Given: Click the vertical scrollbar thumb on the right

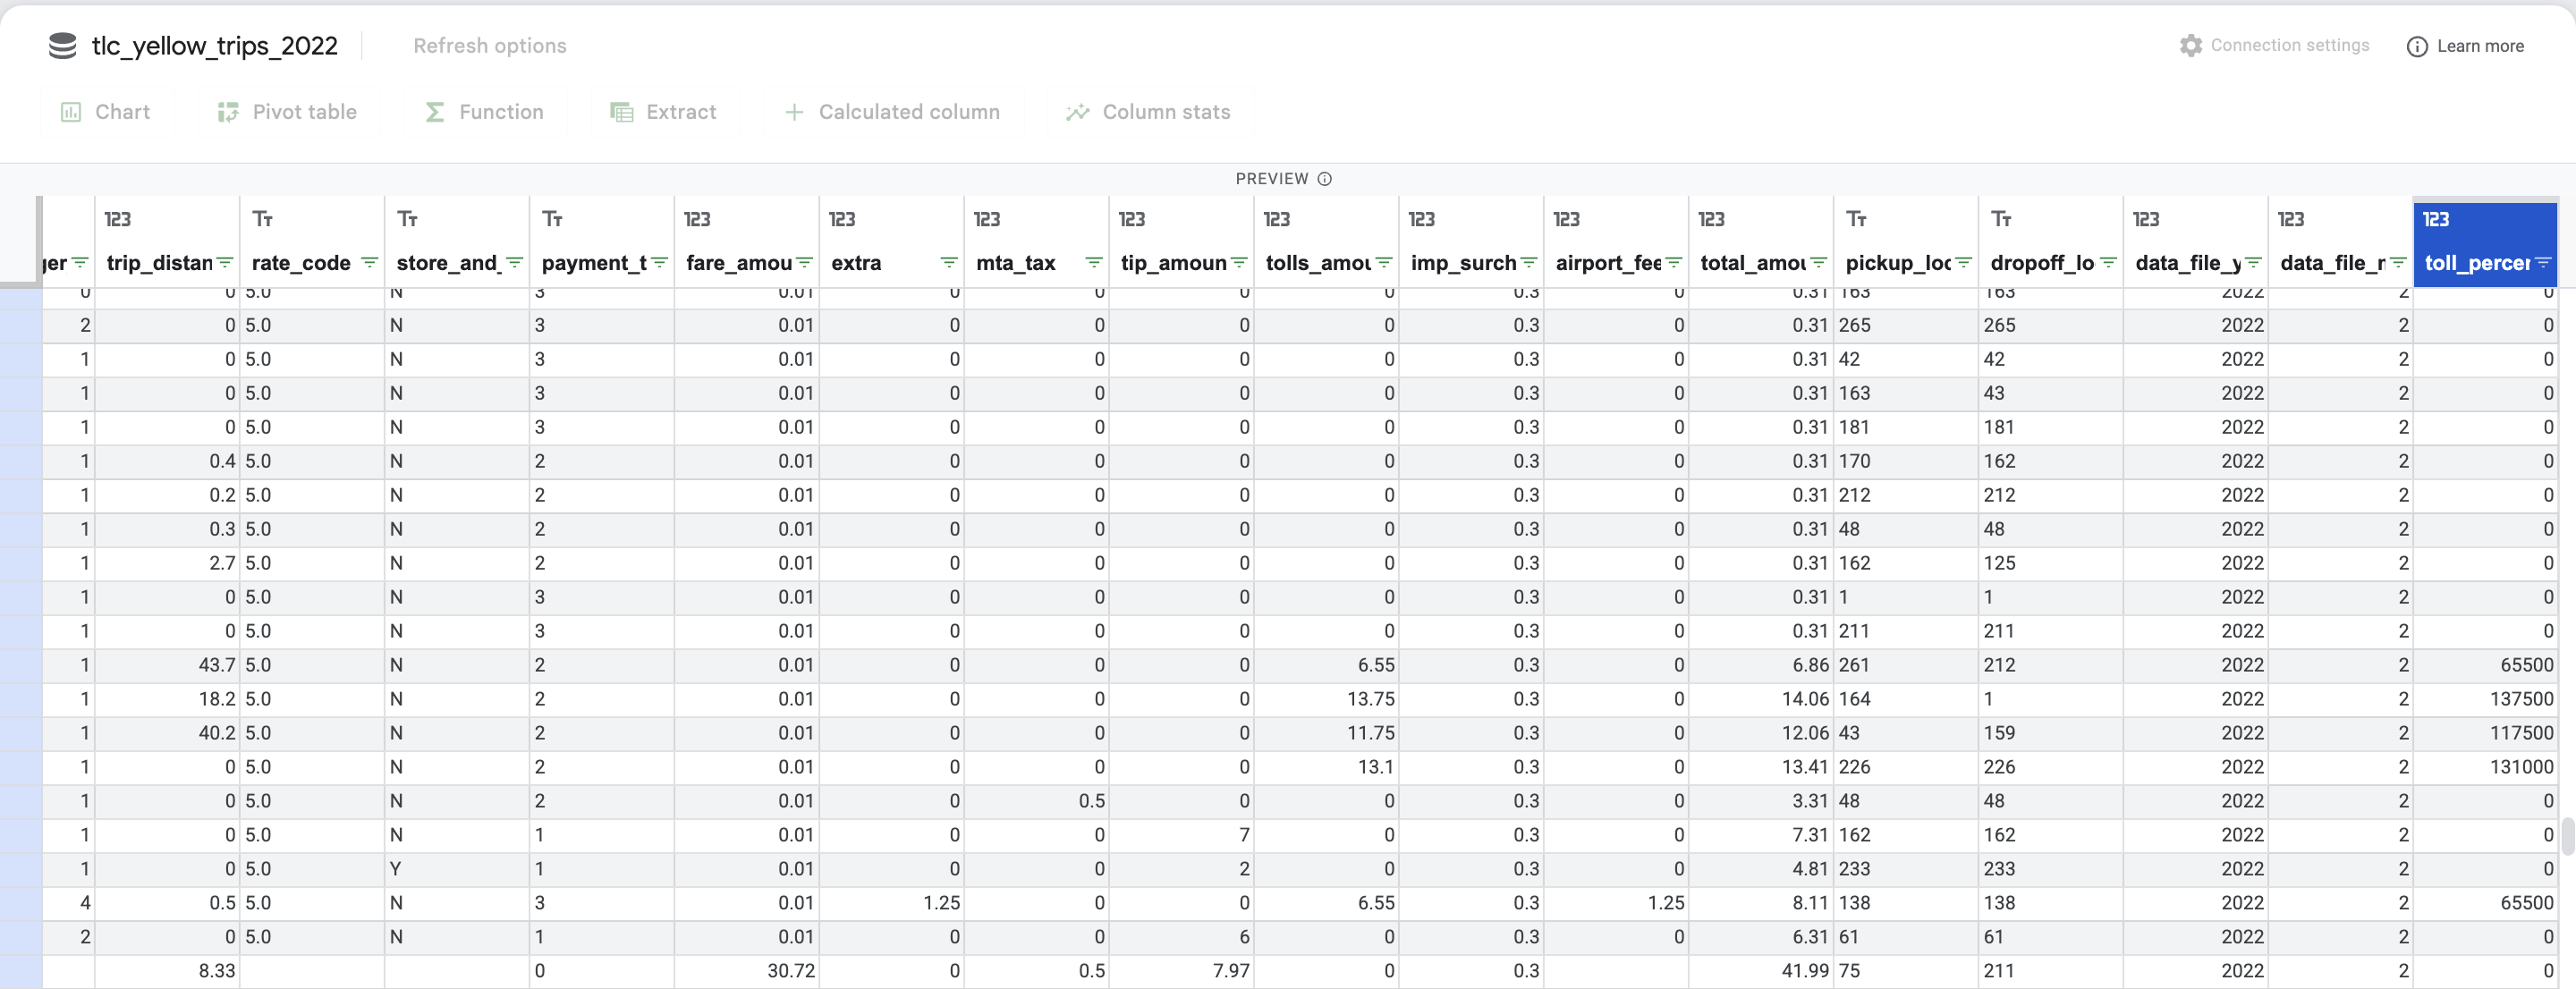Looking at the screenshot, I should [2566, 836].
